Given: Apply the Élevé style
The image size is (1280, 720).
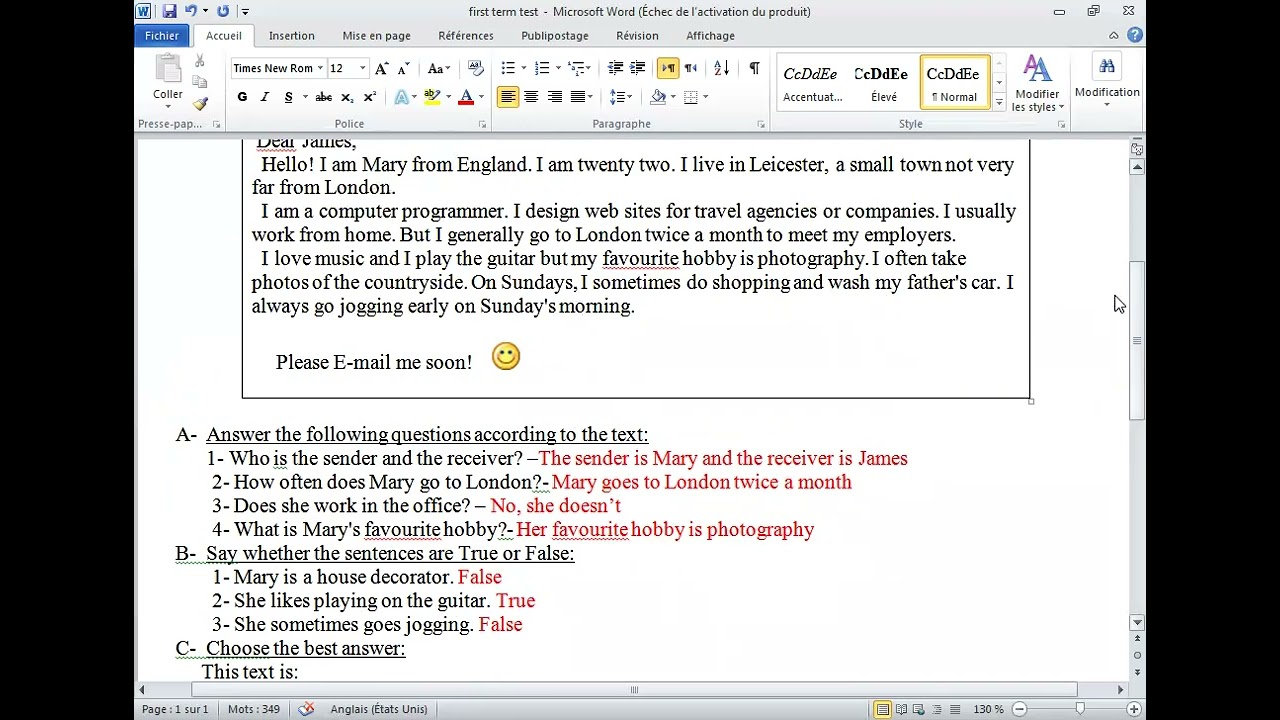Looking at the screenshot, I should pyautogui.click(x=882, y=83).
